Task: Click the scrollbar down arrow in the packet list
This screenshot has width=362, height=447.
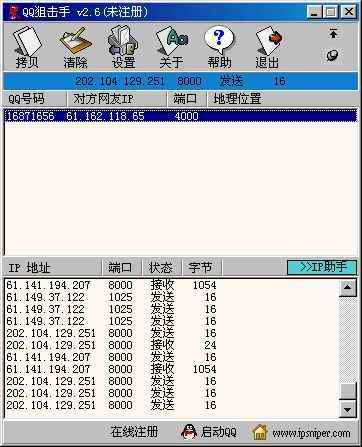Action: pos(348,409)
